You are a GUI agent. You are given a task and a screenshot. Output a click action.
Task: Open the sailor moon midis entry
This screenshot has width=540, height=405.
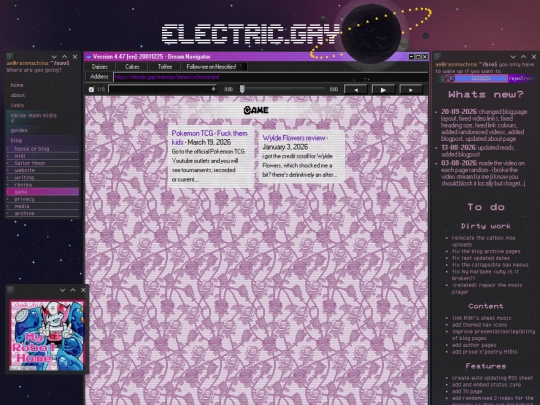(33, 116)
